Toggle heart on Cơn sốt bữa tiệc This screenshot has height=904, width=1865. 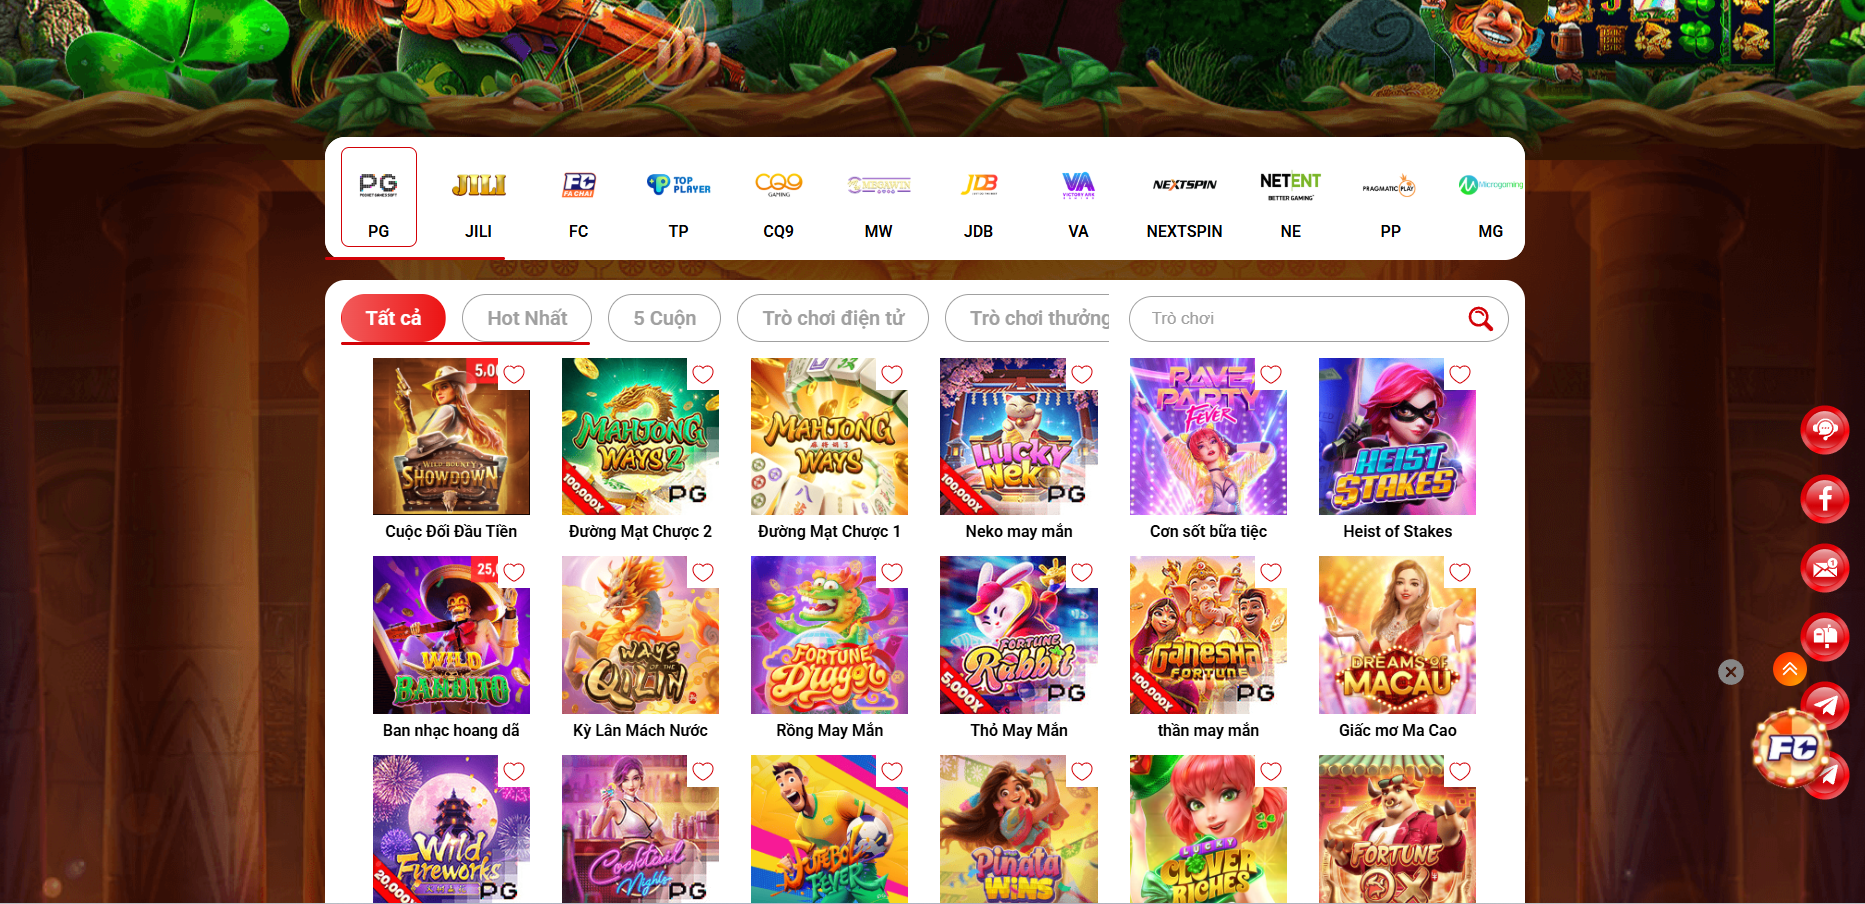click(1271, 374)
